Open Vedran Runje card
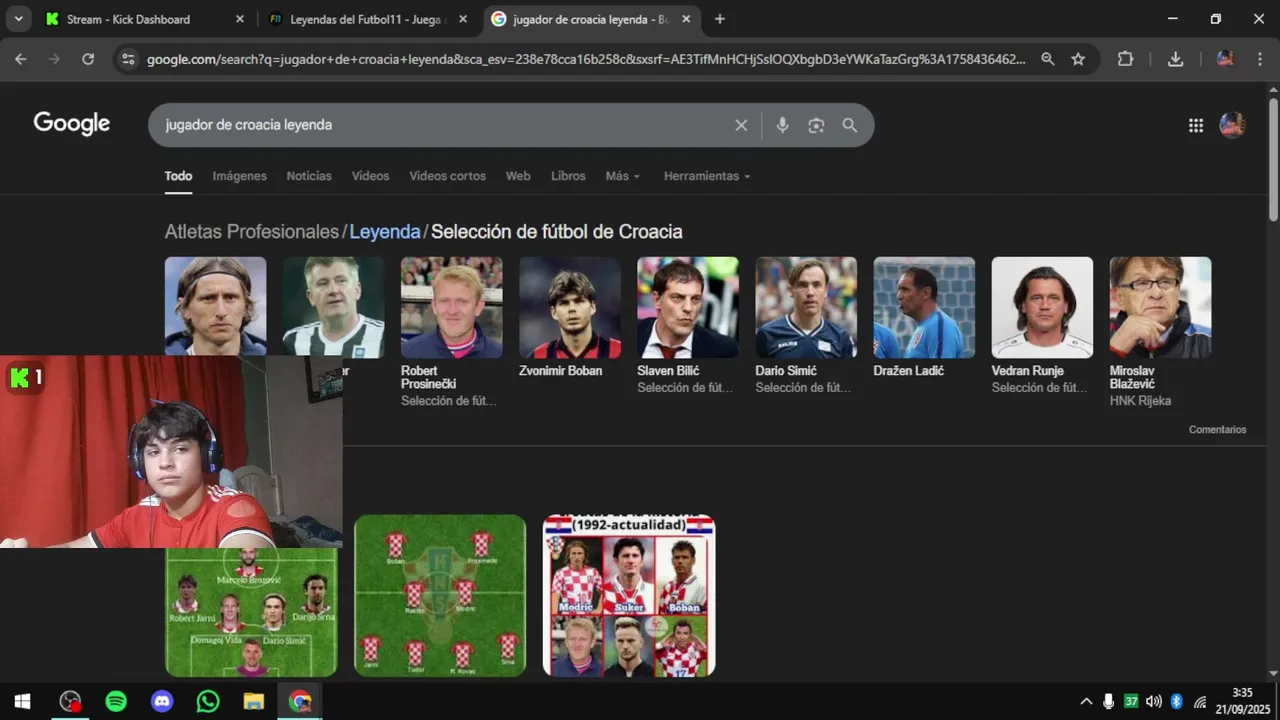Image resolution: width=1280 pixels, height=720 pixels. pyautogui.click(x=1042, y=325)
